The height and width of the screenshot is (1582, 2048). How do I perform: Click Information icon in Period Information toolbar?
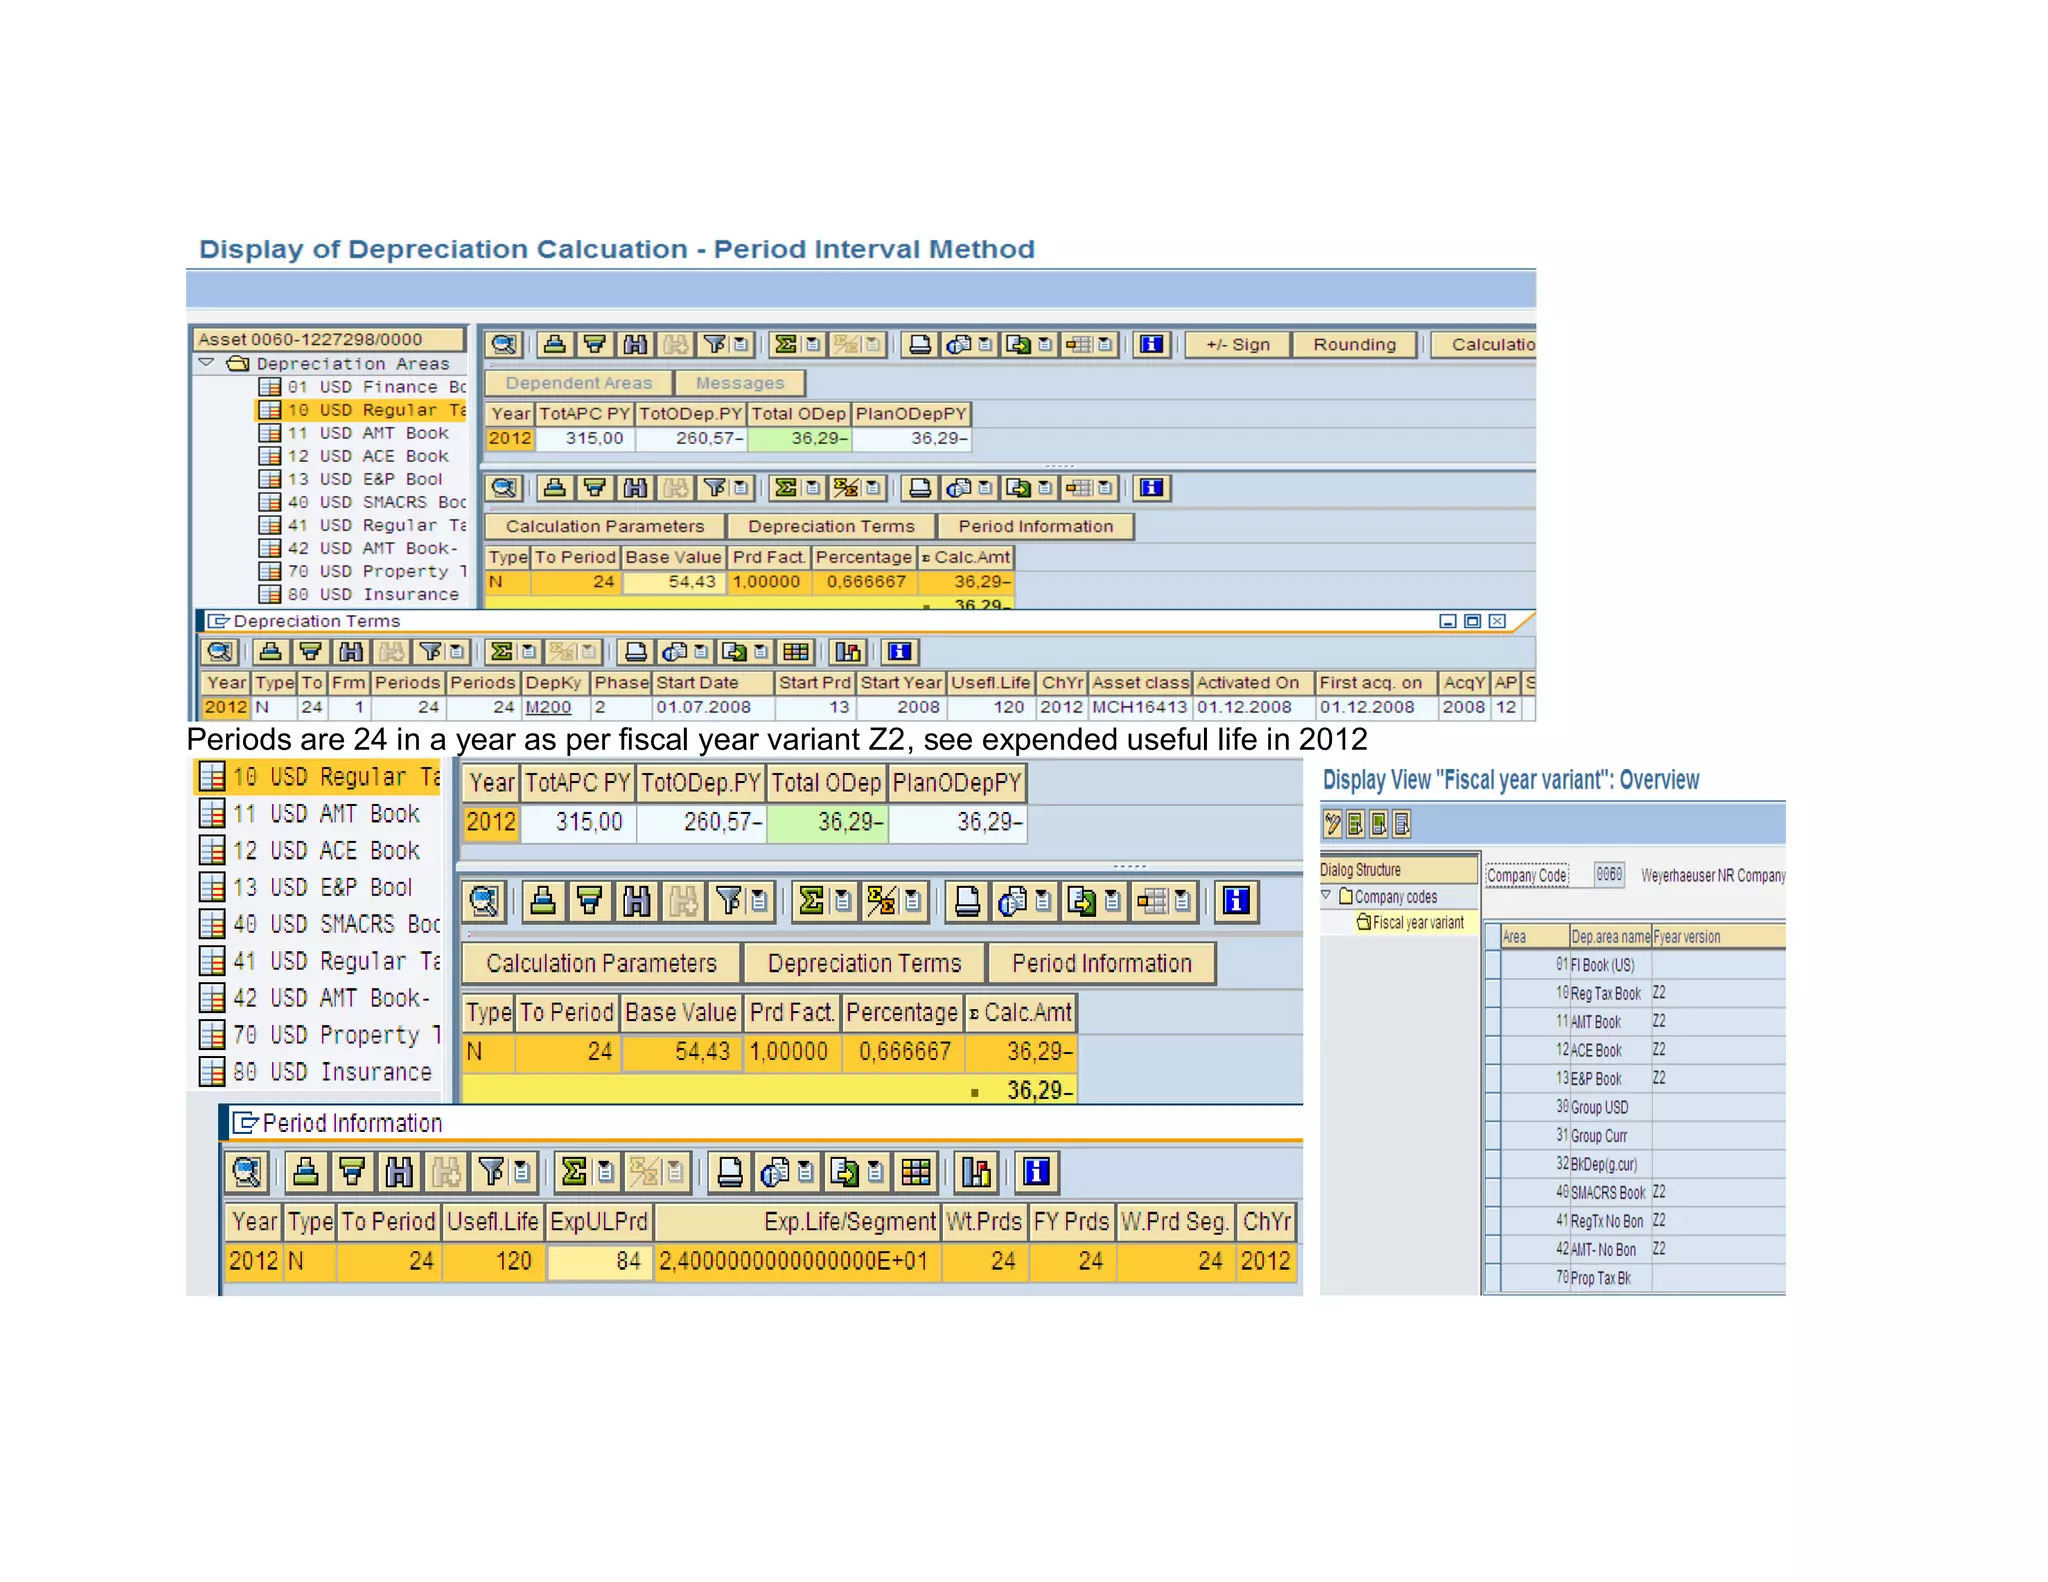tap(1036, 1172)
